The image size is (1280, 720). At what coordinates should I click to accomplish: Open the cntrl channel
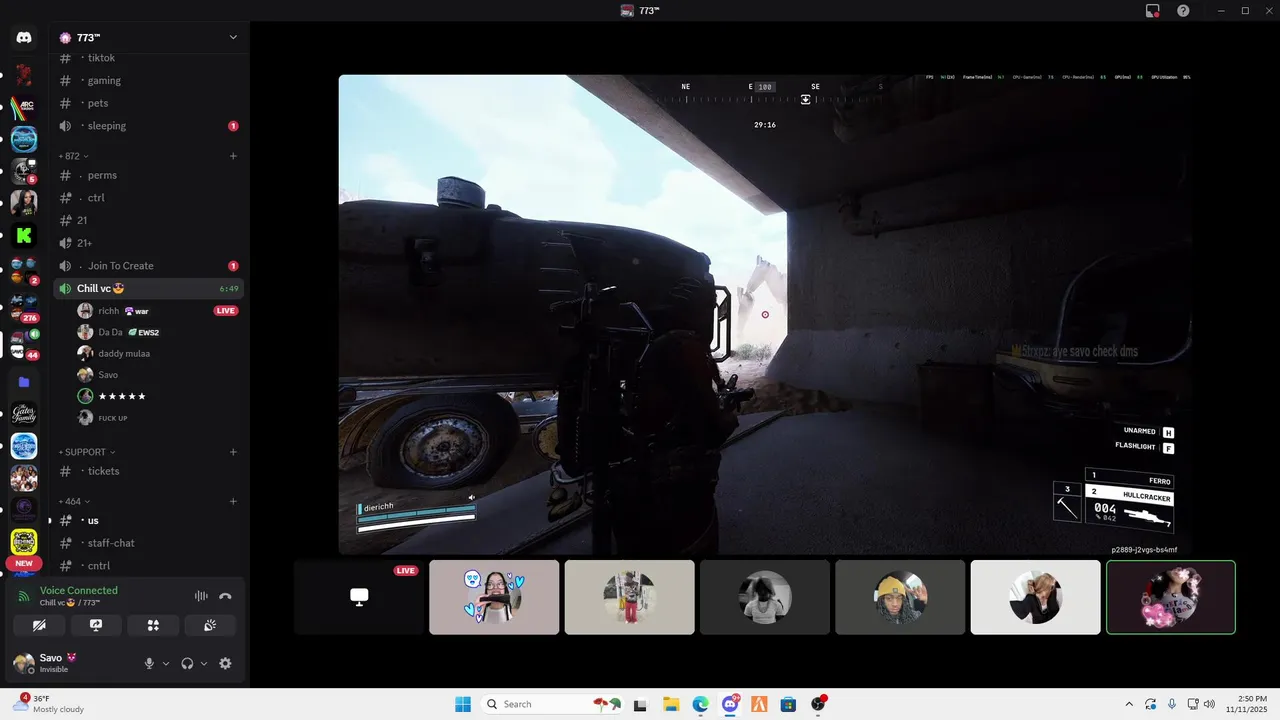[148, 566]
